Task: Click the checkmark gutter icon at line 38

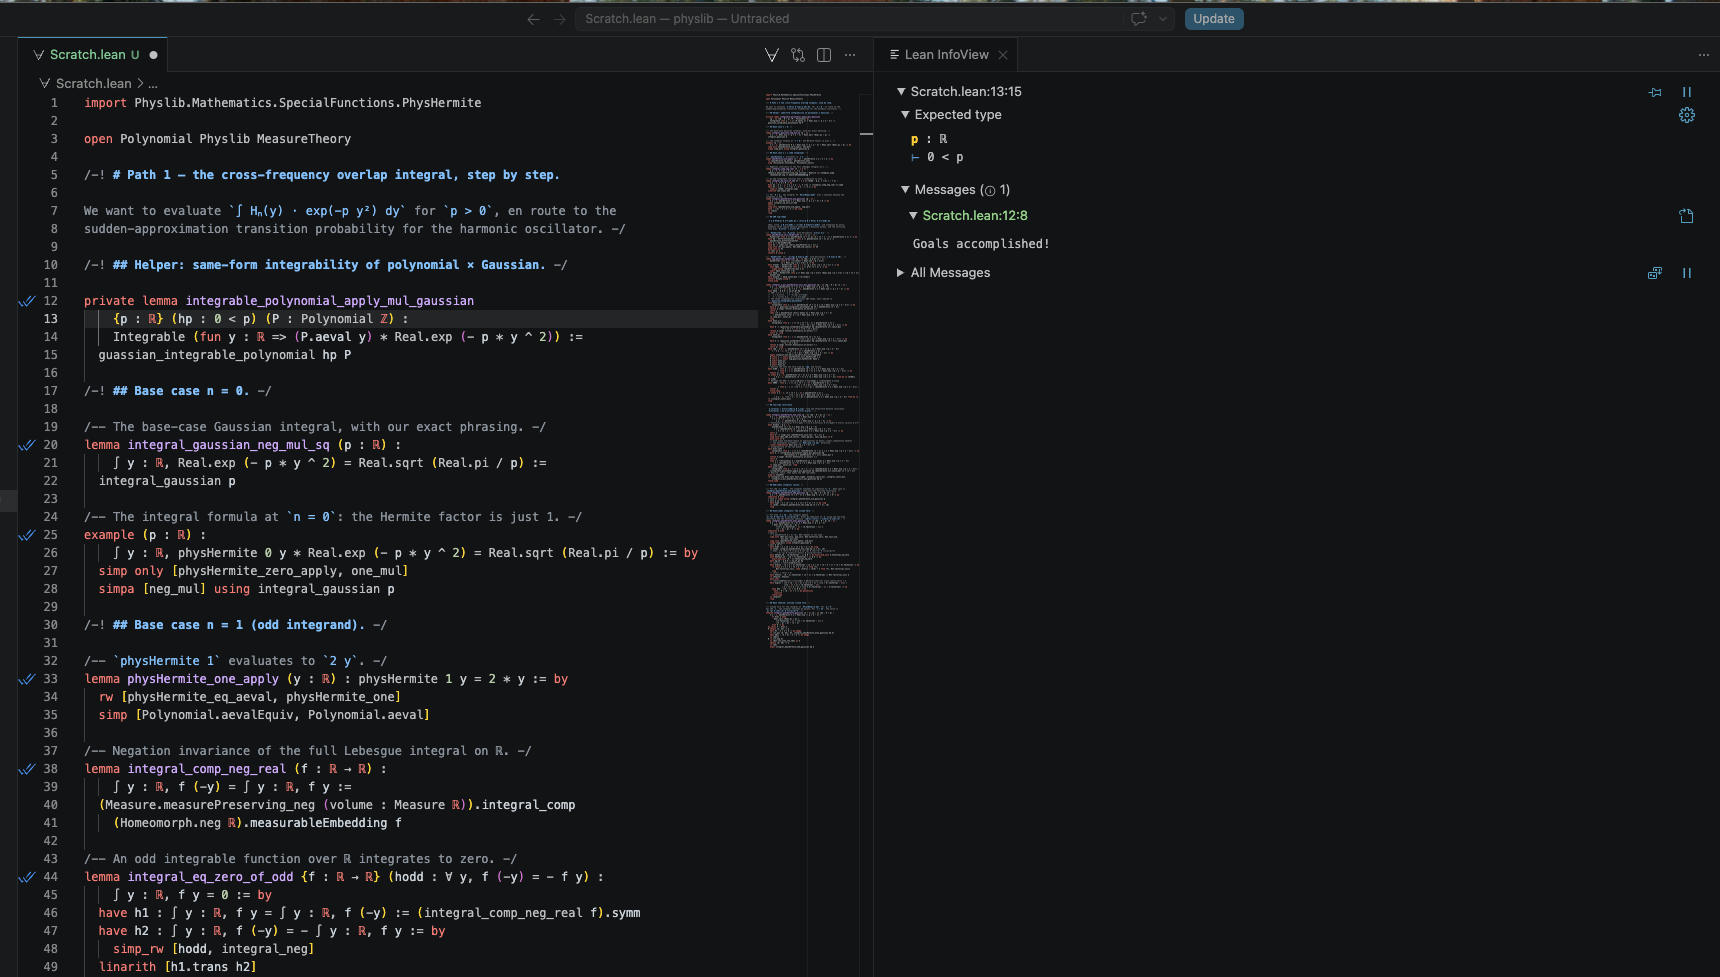Action: [27, 769]
